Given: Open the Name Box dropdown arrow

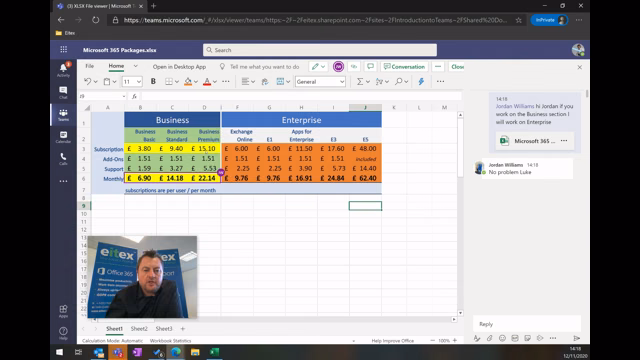Looking at the screenshot, I should point(124,96).
